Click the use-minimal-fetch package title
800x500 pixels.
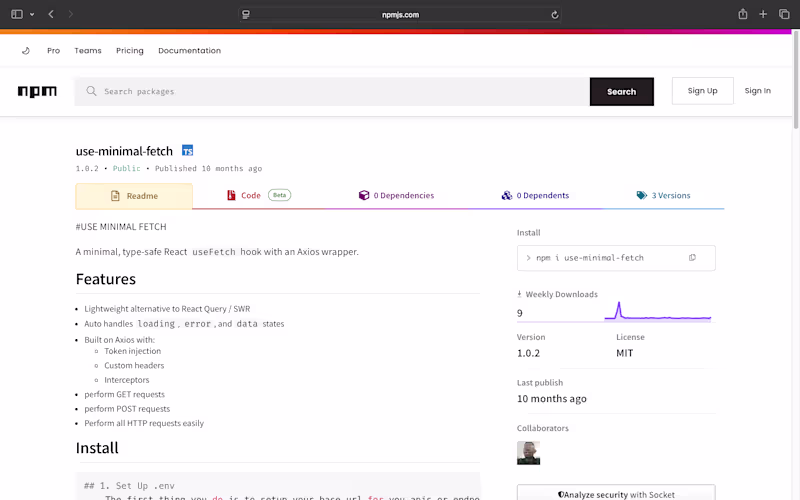[124, 151]
